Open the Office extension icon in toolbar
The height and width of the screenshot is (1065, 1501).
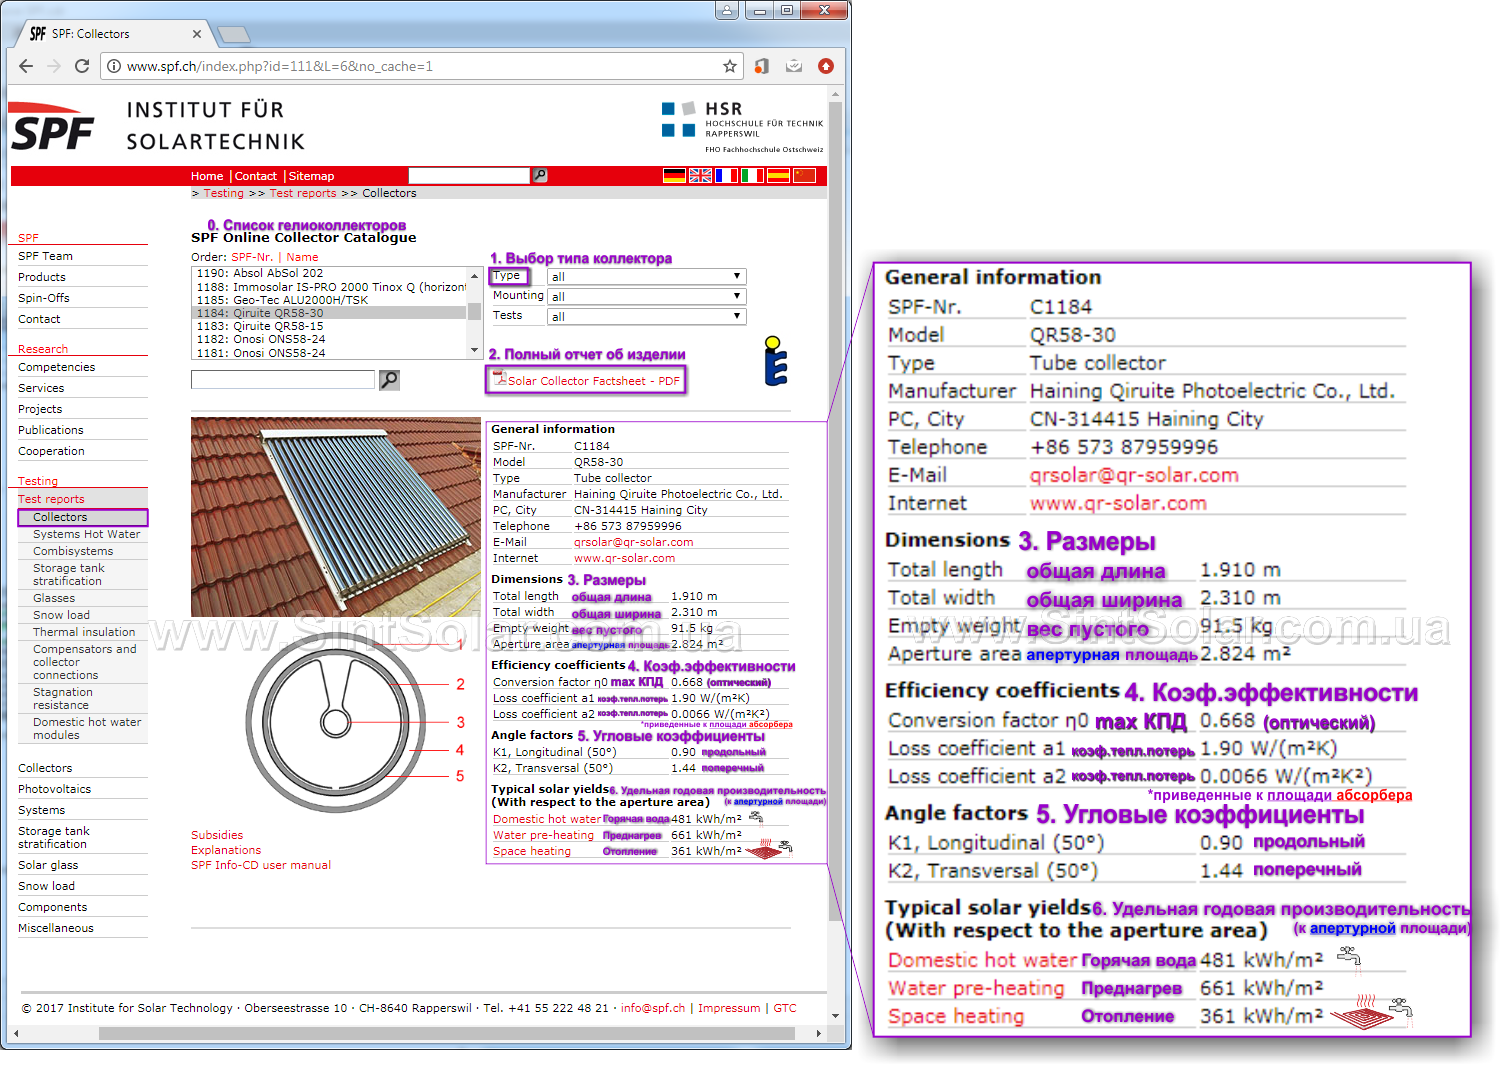tap(762, 66)
